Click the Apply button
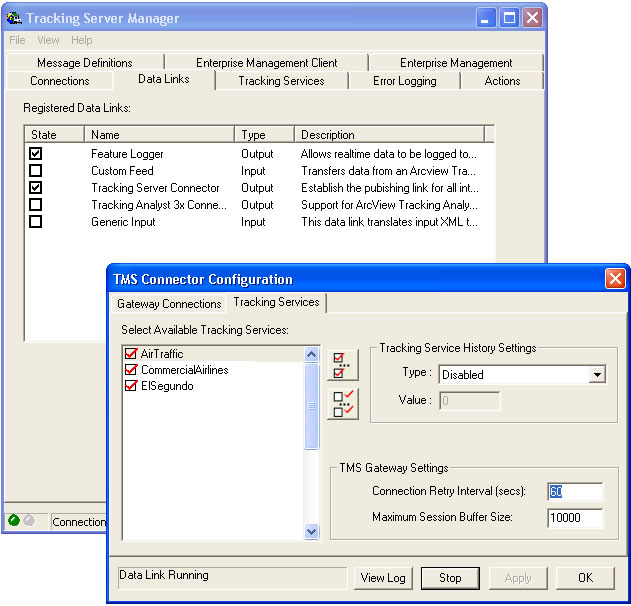Screen dimensions: 631x606 point(518,578)
